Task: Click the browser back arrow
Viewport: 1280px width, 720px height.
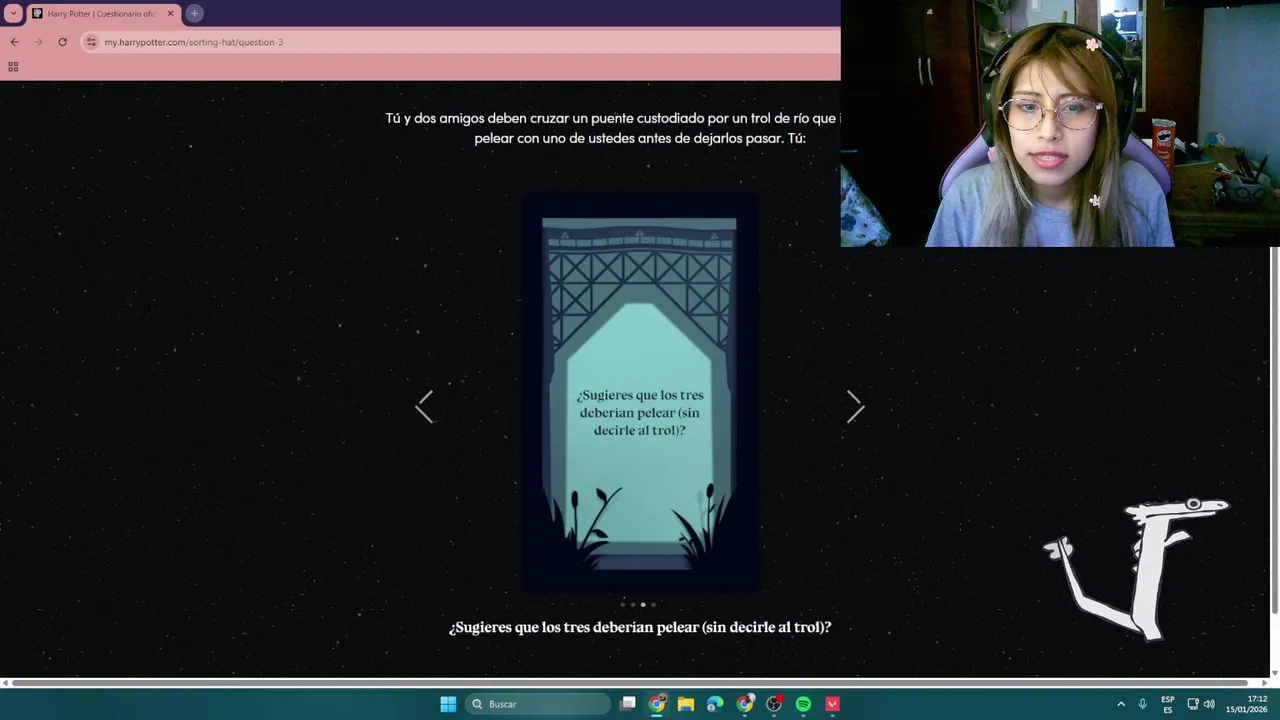Action: point(14,42)
